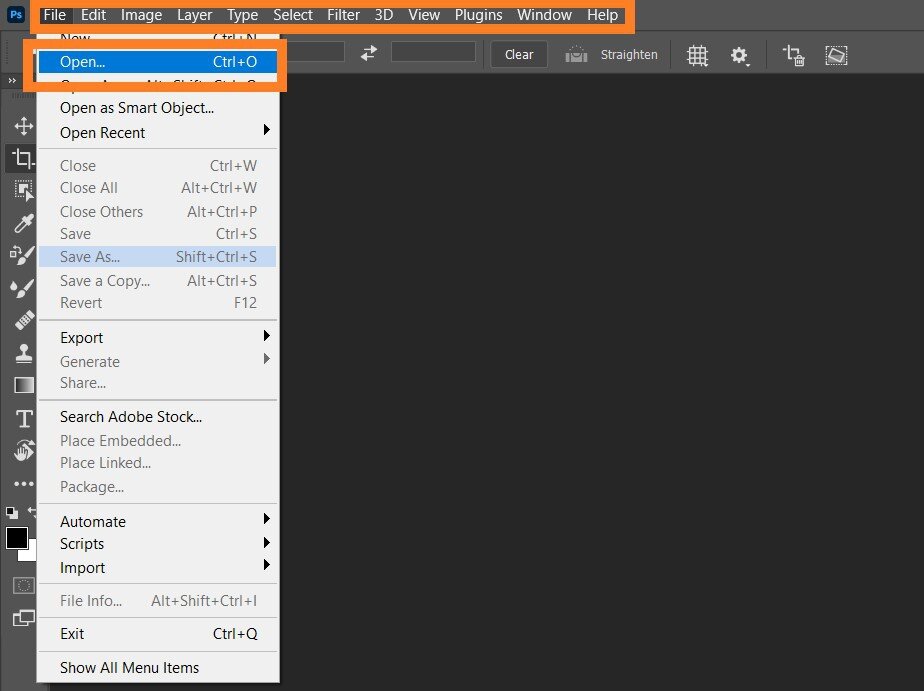Open the Plugins menu
Viewport: 924px width, 691px height.
click(478, 15)
